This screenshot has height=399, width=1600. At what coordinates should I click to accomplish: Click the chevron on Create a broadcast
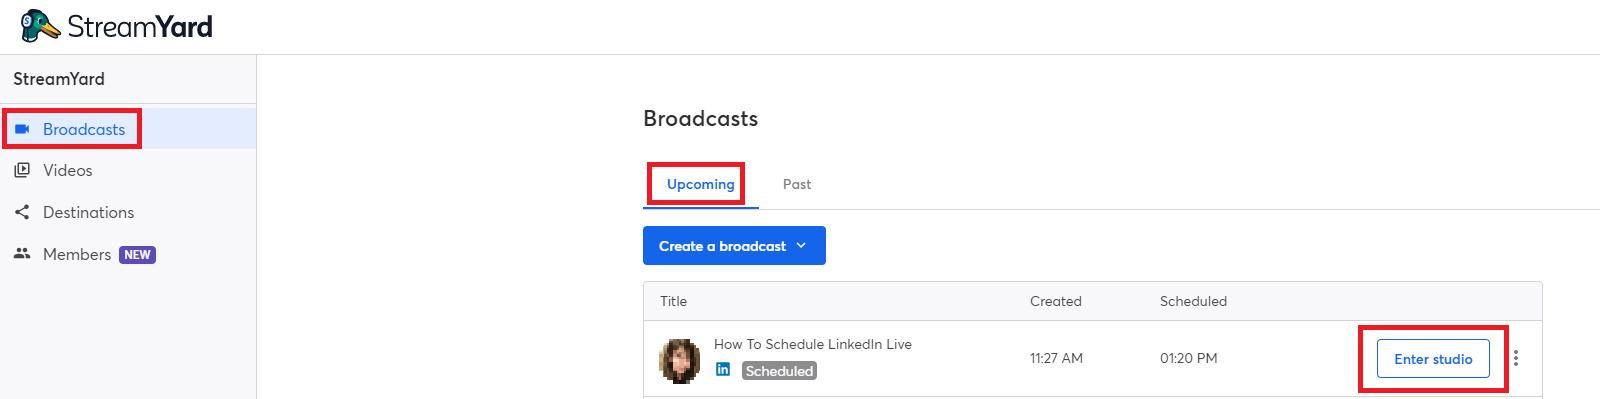click(x=801, y=246)
